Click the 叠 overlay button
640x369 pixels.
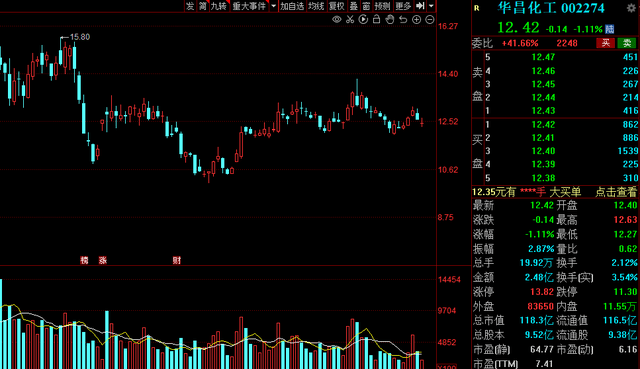point(353,6)
